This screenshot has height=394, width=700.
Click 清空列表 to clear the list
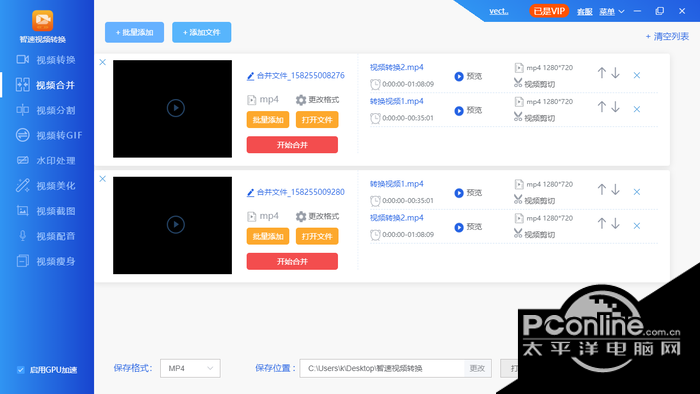click(x=667, y=37)
